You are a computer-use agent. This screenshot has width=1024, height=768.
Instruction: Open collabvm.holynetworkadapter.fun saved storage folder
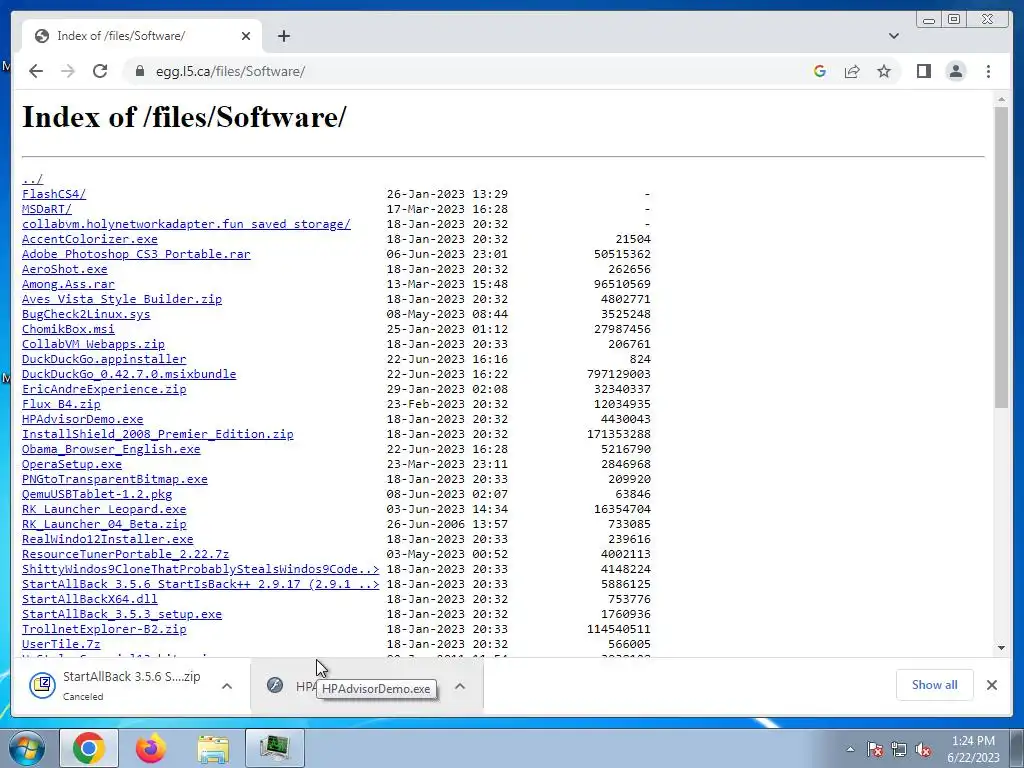[x=186, y=224]
